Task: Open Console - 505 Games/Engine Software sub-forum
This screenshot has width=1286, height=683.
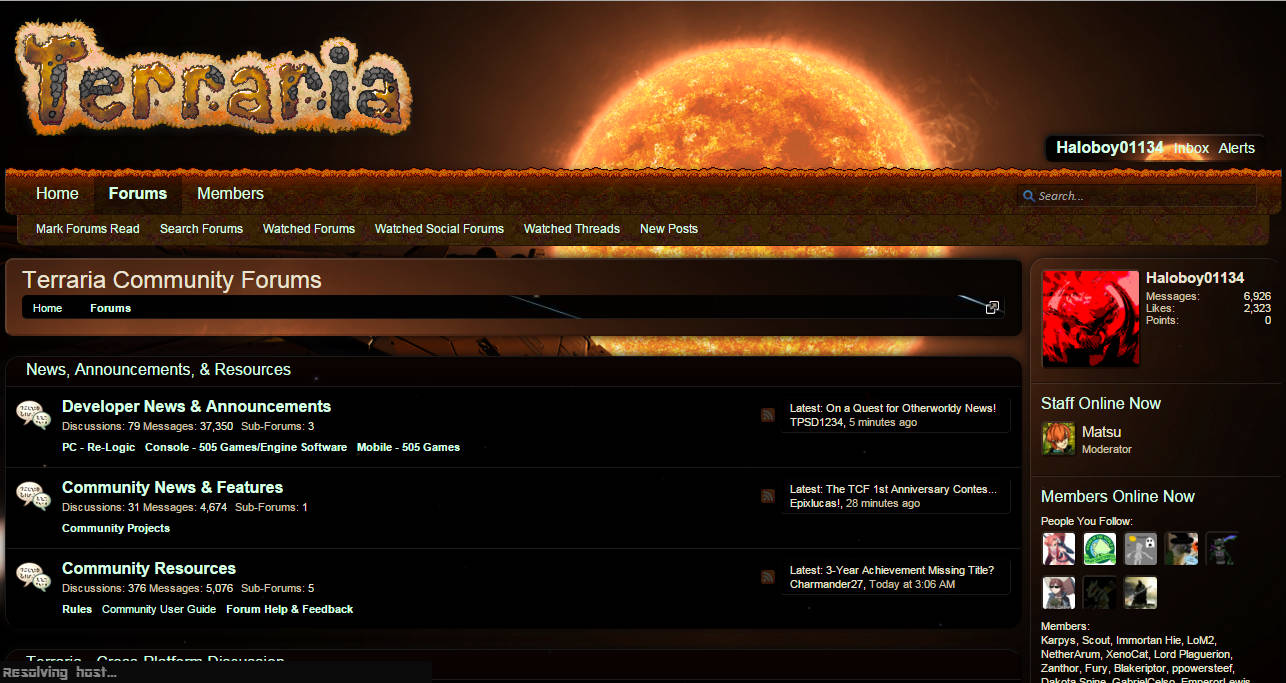Action: click(x=246, y=448)
